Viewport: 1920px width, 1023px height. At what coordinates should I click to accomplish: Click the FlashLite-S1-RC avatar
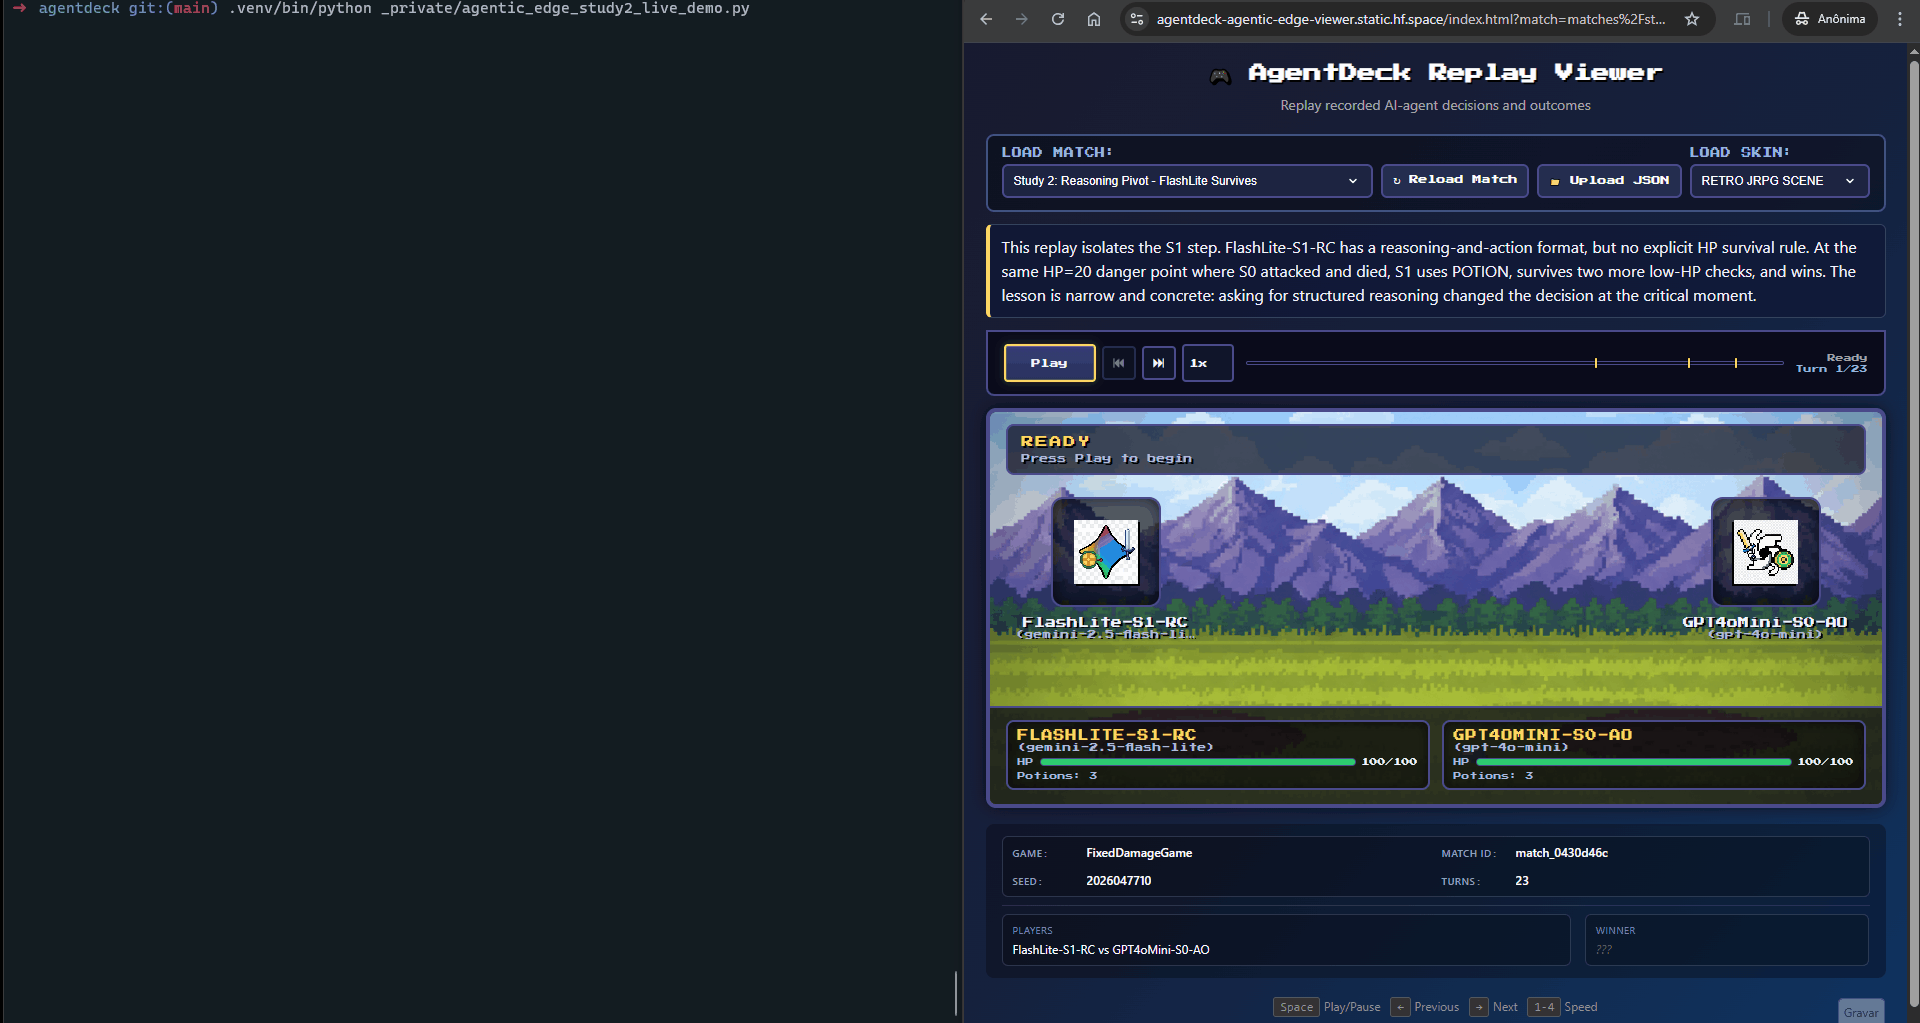click(1106, 552)
